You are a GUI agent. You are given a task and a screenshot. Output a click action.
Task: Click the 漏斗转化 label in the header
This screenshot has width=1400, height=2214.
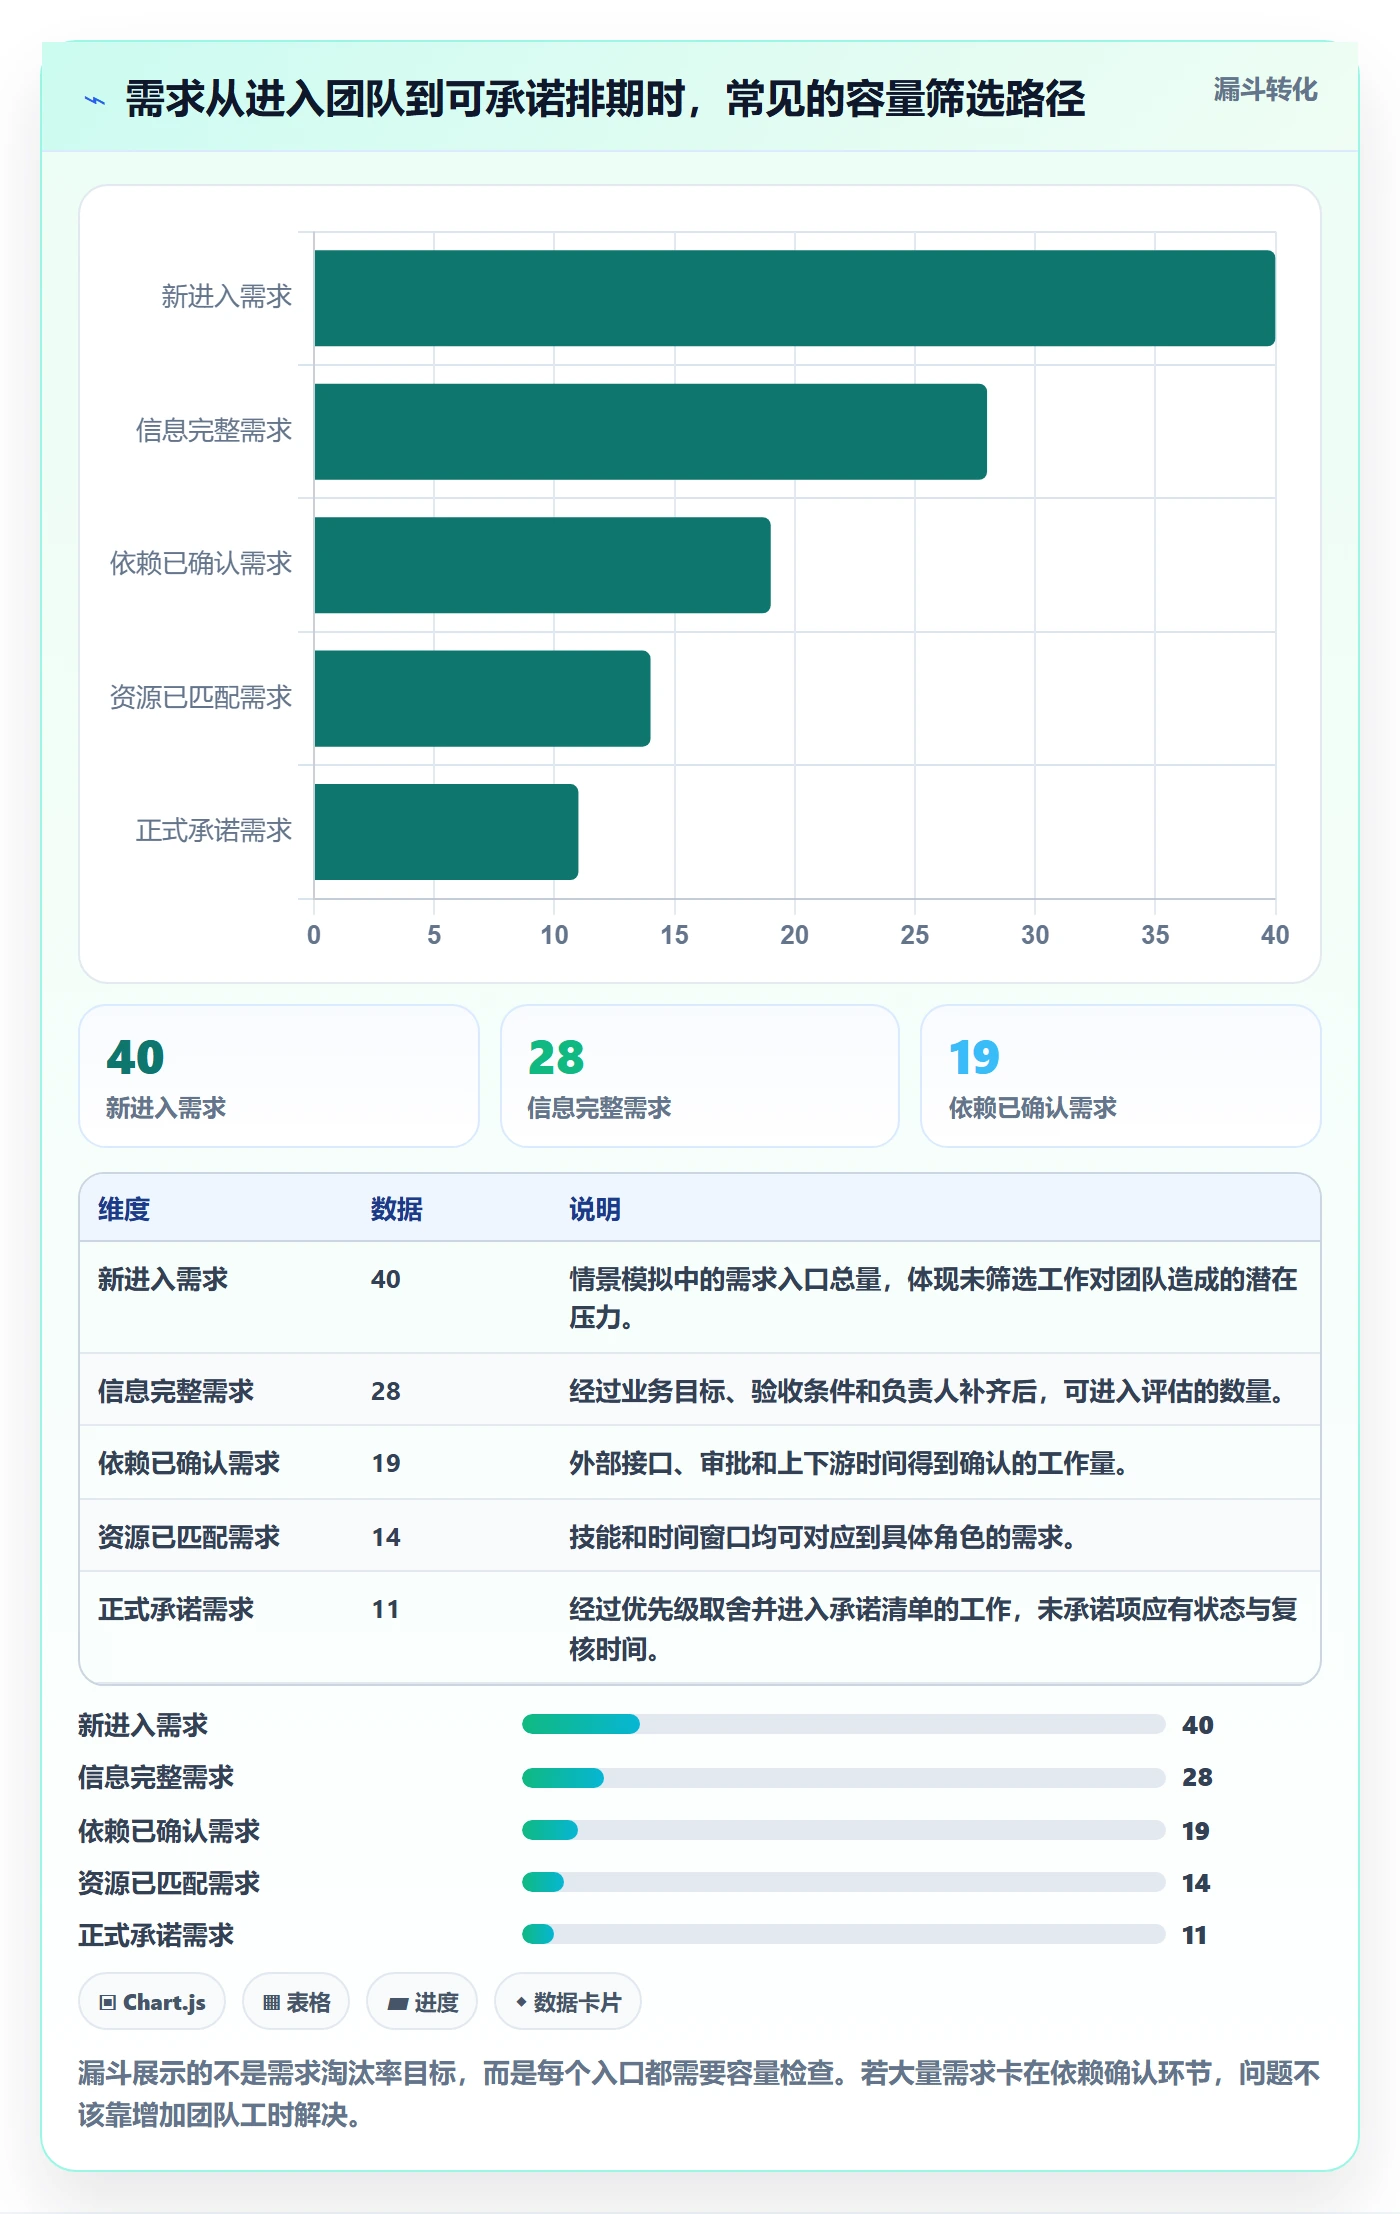1265,90
